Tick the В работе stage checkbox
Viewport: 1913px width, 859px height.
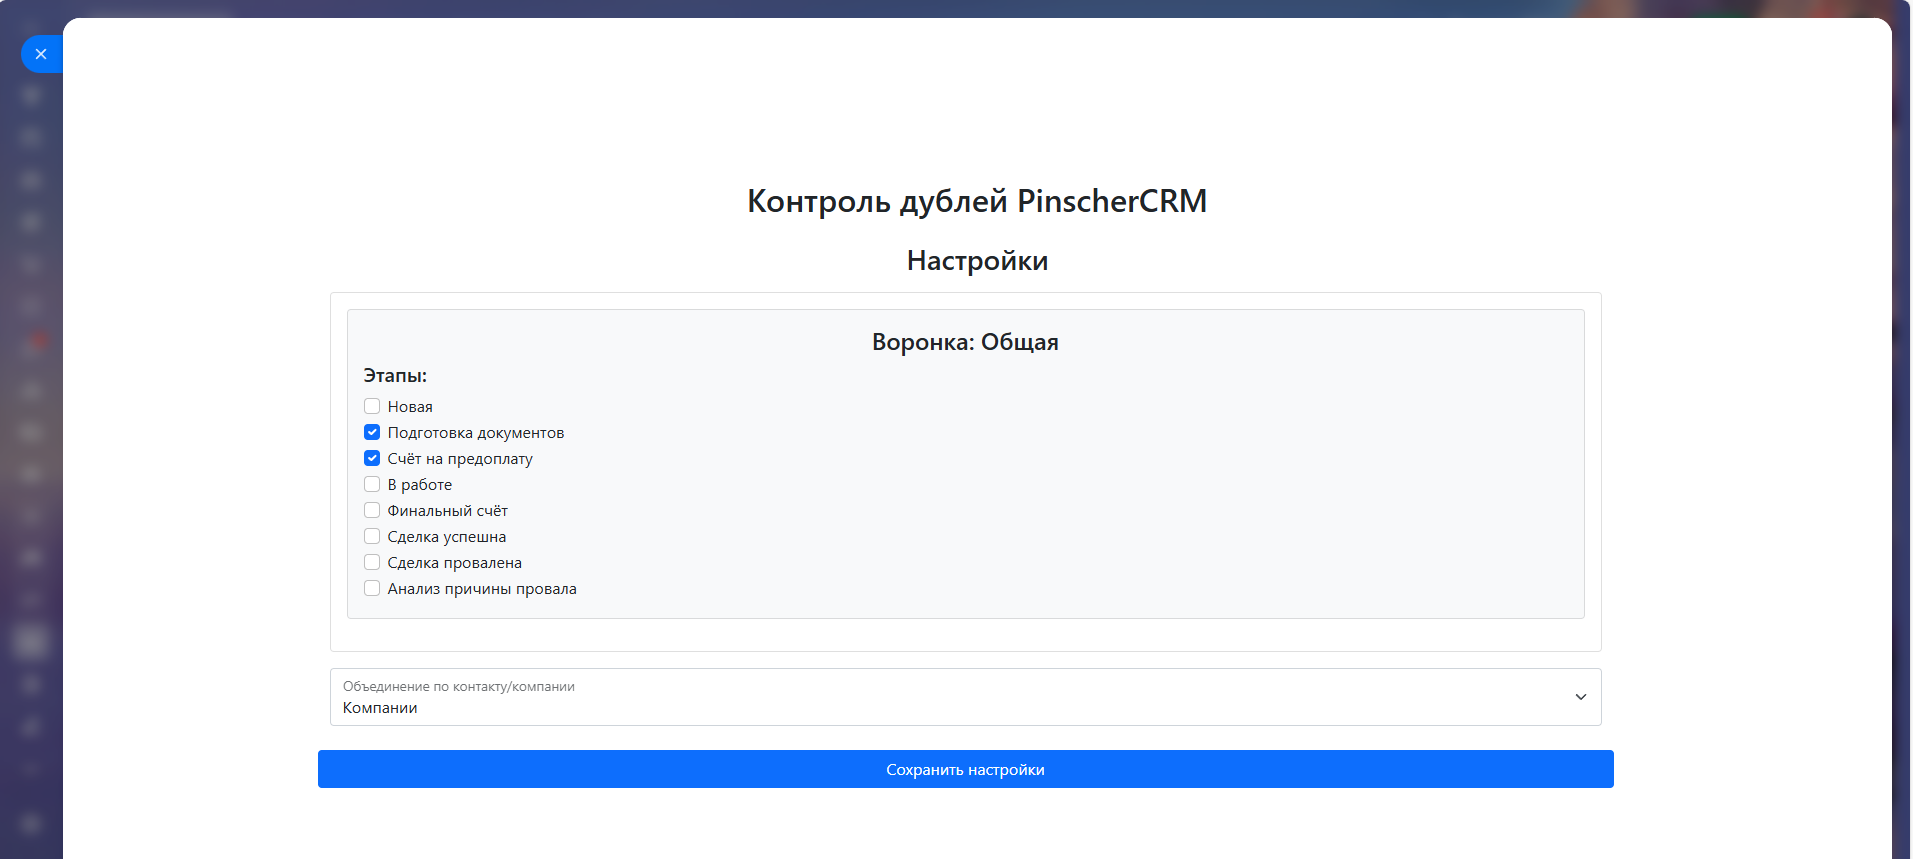(372, 484)
